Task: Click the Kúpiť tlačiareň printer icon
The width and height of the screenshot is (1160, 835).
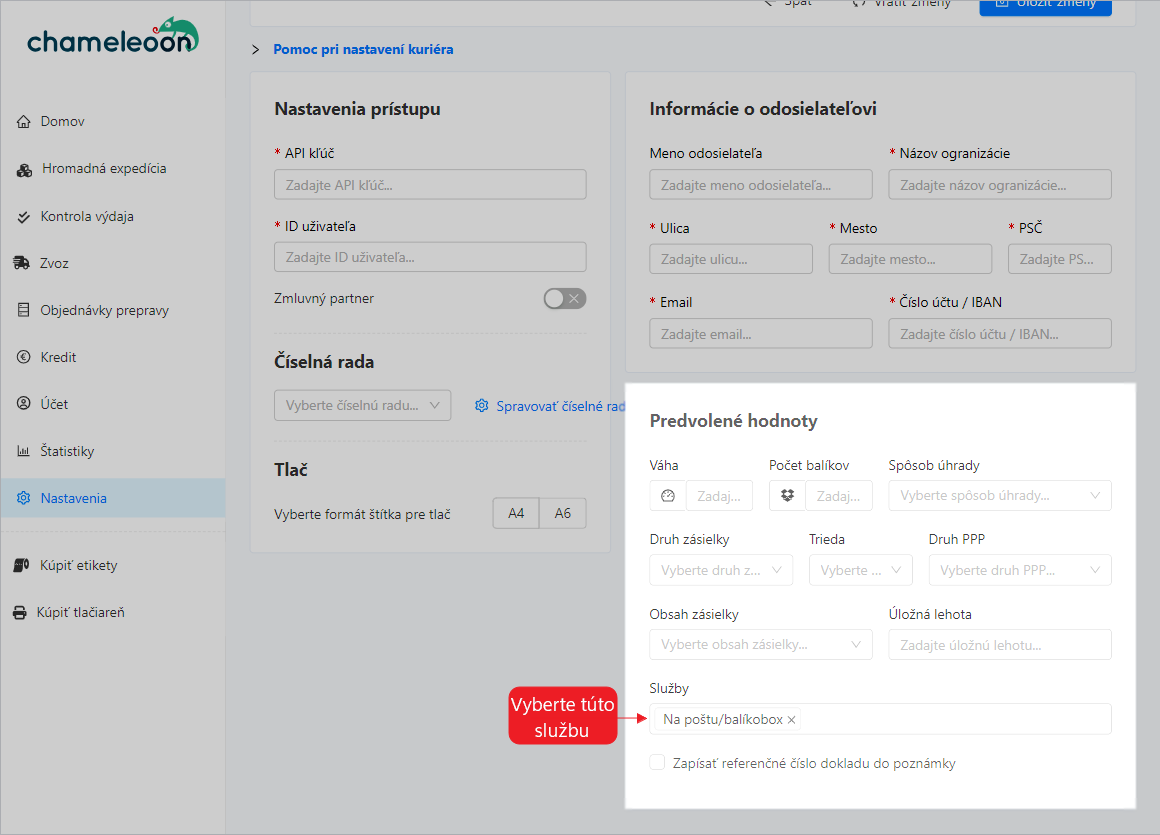Action: pyautogui.click(x=20, y=612)
